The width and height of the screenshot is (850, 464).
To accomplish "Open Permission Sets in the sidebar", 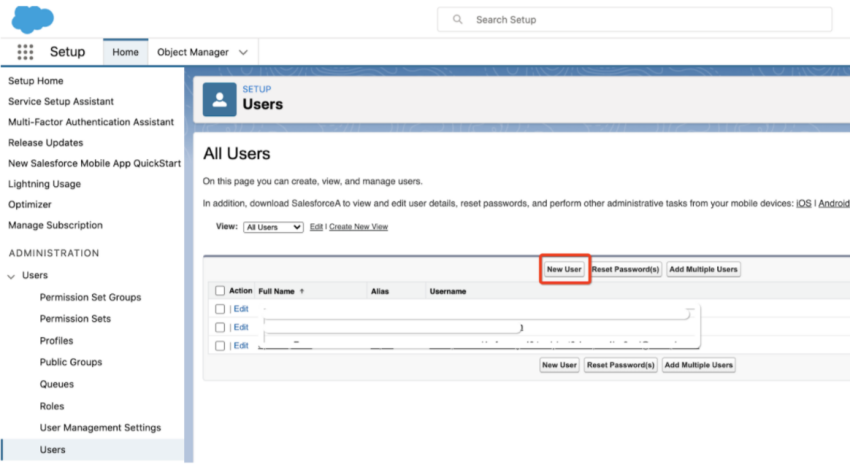I will [75, 319].
